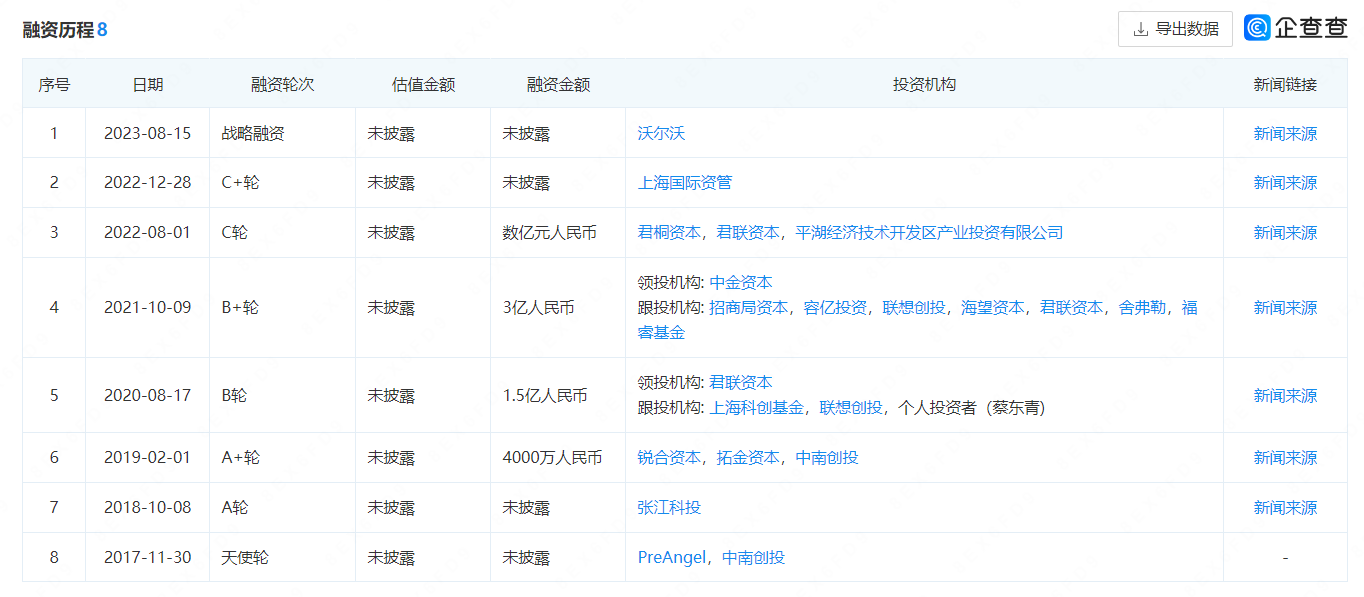Open investor link 招商局资本

pyautogui.click(x=749, y=308)
